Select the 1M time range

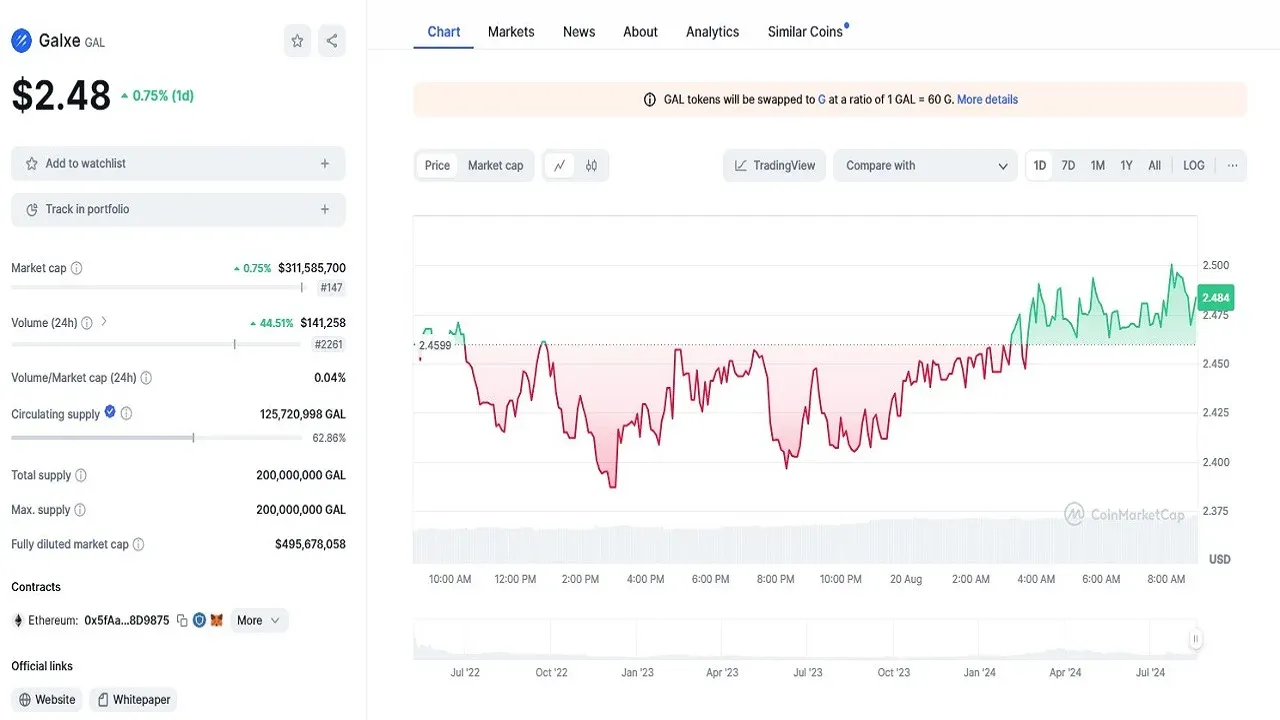(x=1097, y=166)
